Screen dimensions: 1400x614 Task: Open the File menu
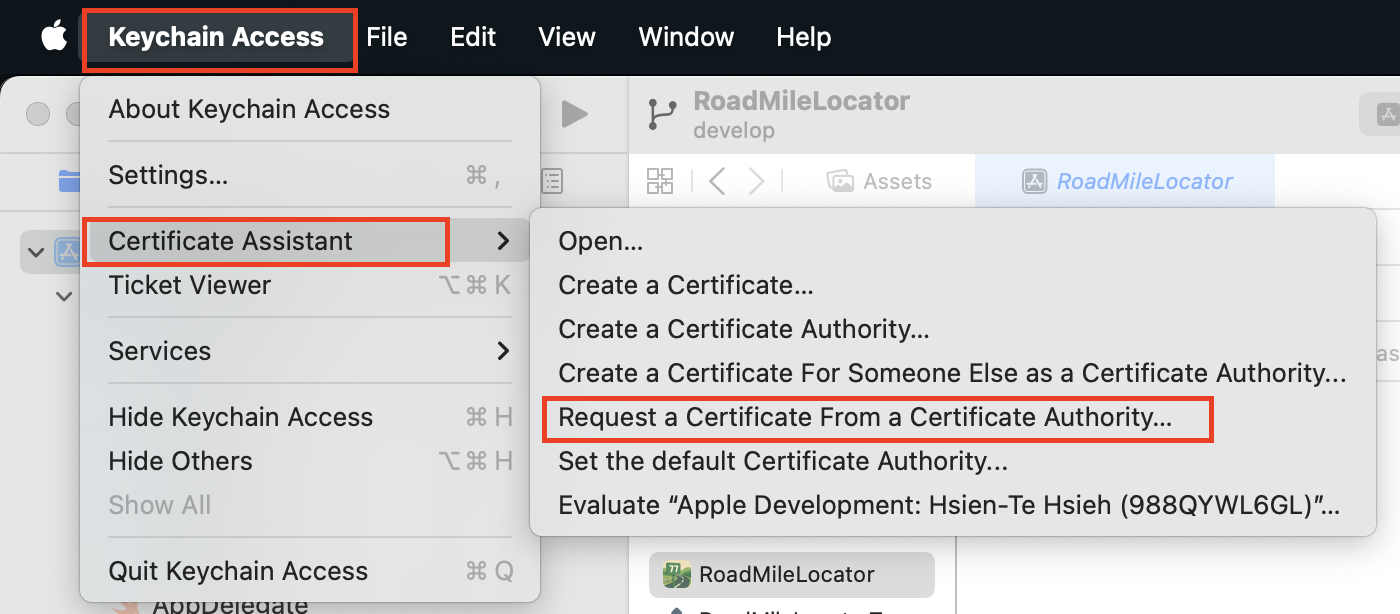[386, 37]
